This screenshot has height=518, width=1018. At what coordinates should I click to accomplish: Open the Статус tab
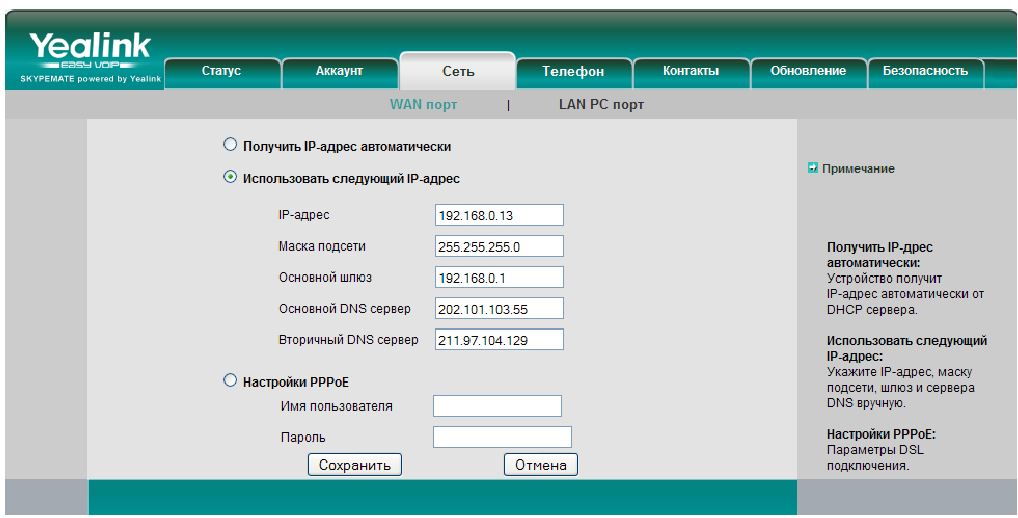(x=221, y=72)
